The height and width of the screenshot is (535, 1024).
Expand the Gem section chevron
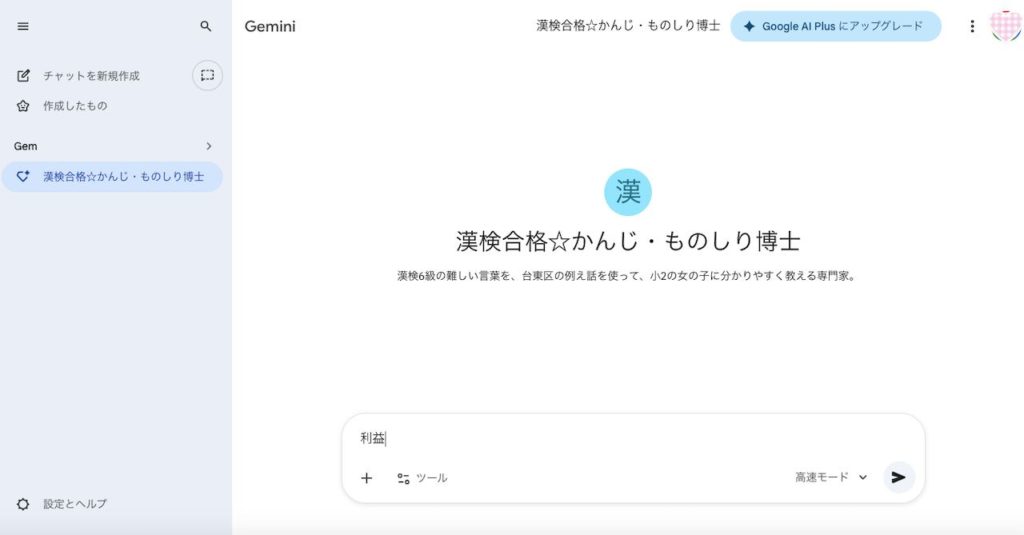pos(208,146)
